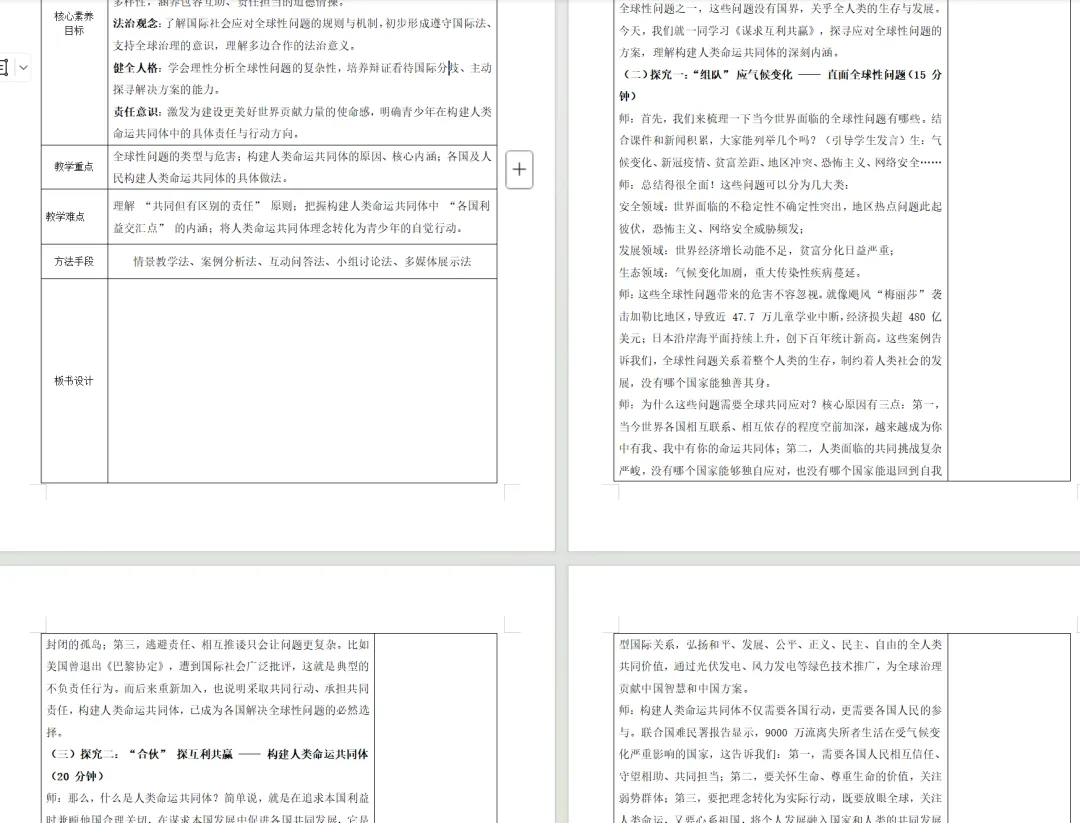Screen dimensions: 1080x823
Task: Click the plus button beside the table
Action: tap(519, 169)
